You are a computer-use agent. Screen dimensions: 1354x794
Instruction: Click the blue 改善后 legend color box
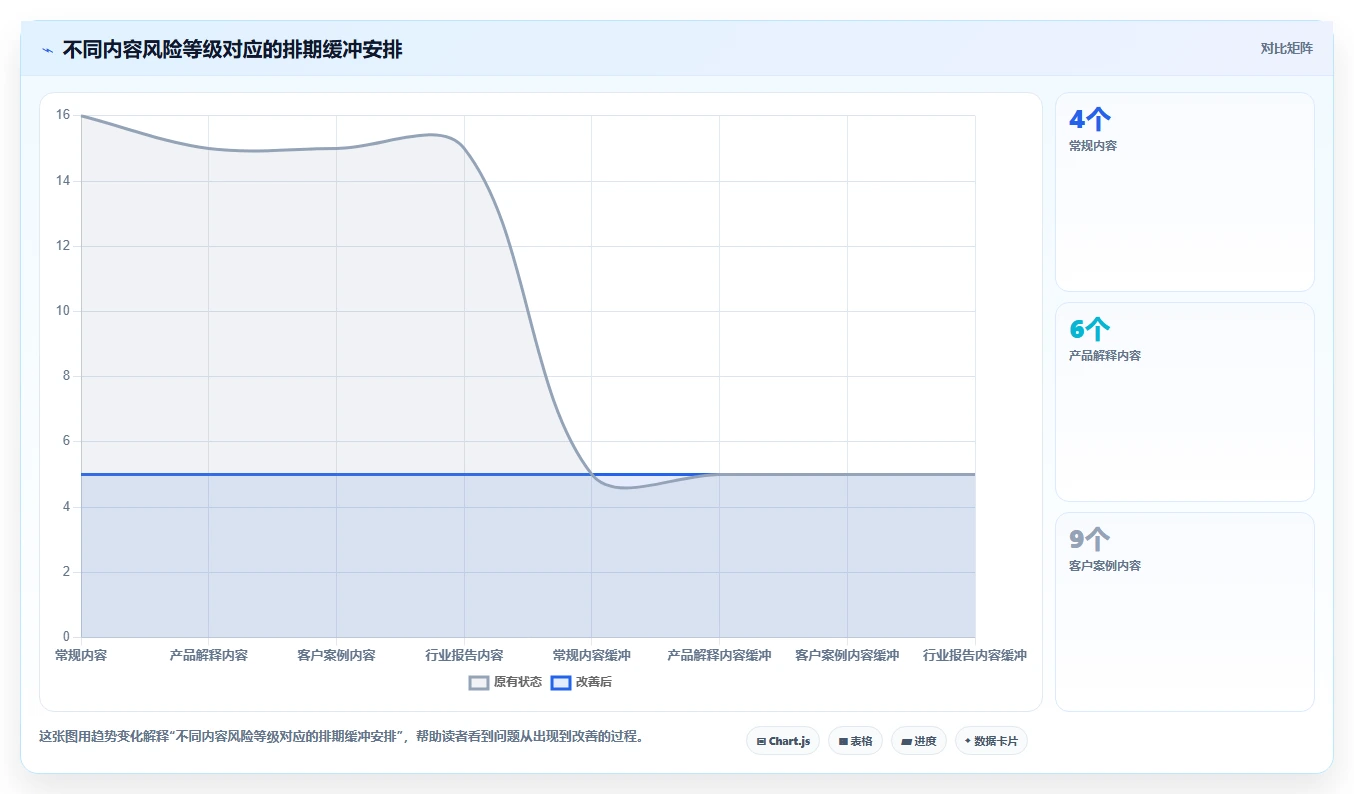(561, 682)
